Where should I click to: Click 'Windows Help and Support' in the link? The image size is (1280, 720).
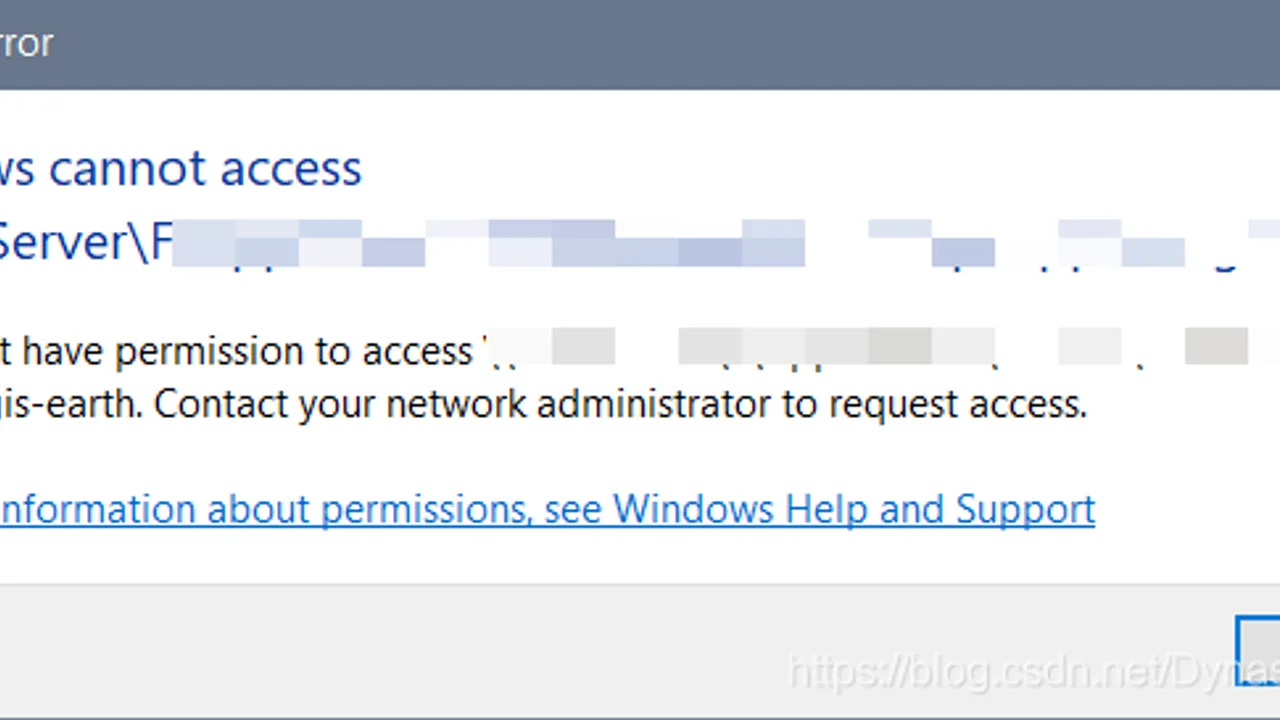(854, 509)
